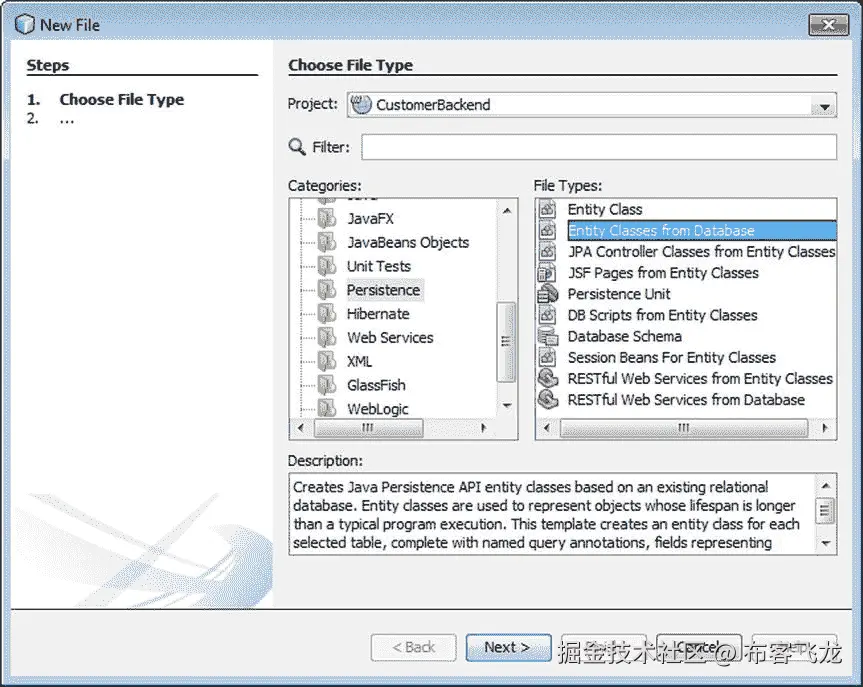Image resolution: width=863 pixels, height=687 pixels.
Task: Select the Persistence category
Action: pyautogui.click(x=384, y=290)
